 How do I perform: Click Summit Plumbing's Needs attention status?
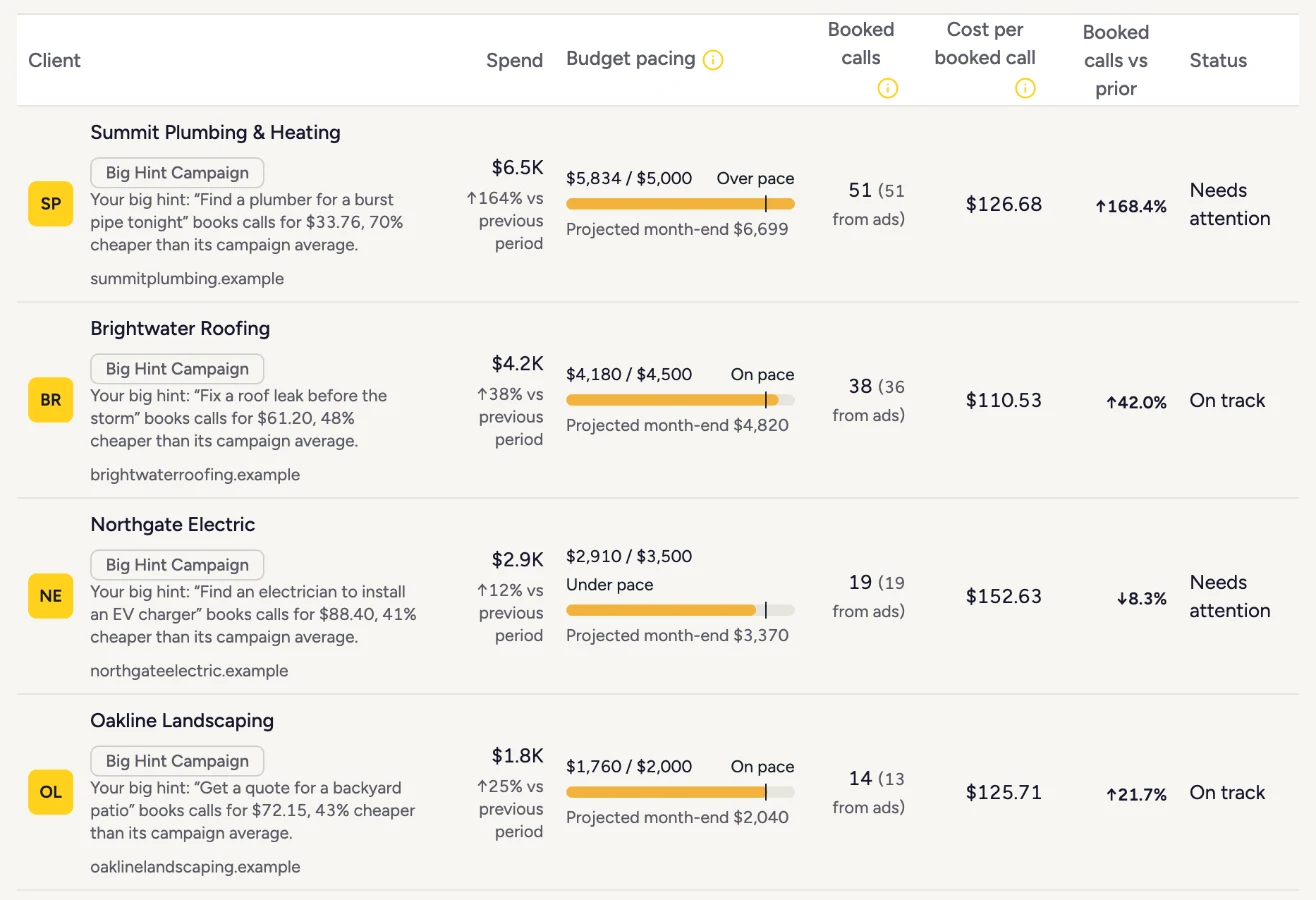[x=1230, y=204]
